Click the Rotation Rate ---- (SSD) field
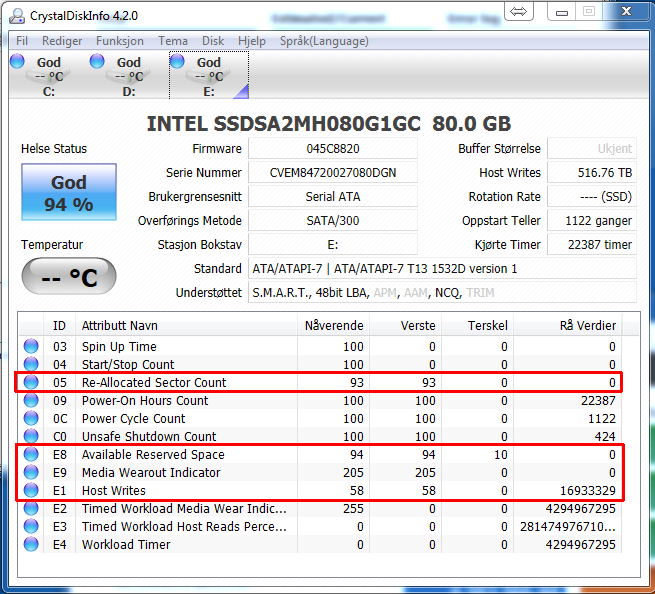655x594 pixels. [x=592, y=197]
